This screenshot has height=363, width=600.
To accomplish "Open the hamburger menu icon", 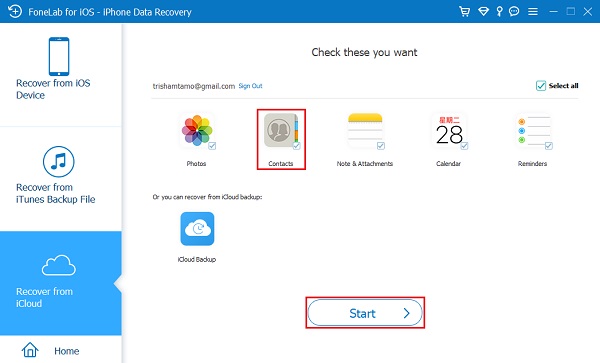I will click(533, 12).
